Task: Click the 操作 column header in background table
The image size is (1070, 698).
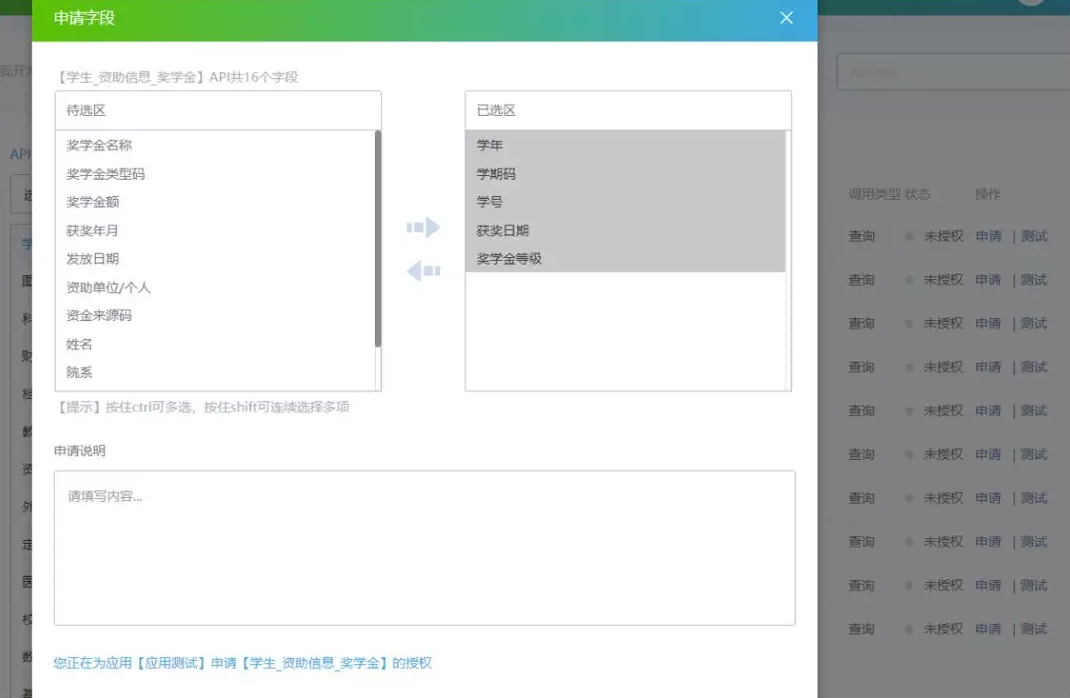Action: click(987, 194)
